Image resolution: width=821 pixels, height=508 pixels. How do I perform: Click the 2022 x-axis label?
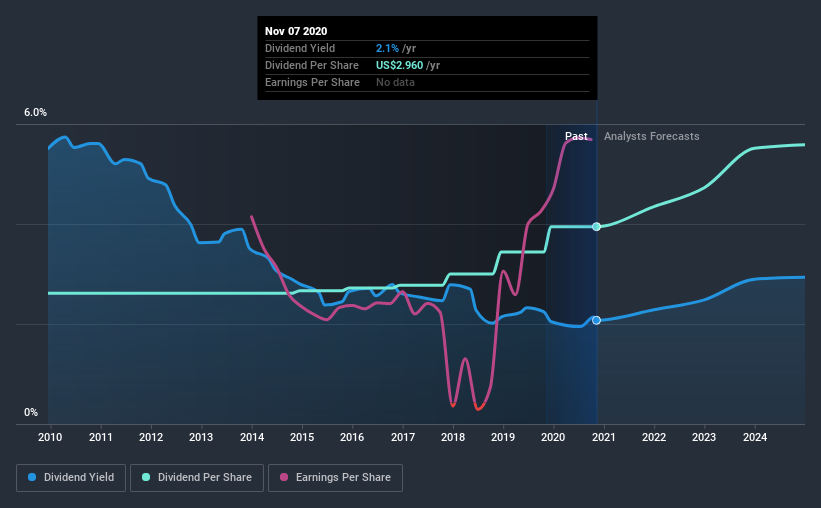coord(654,437)
